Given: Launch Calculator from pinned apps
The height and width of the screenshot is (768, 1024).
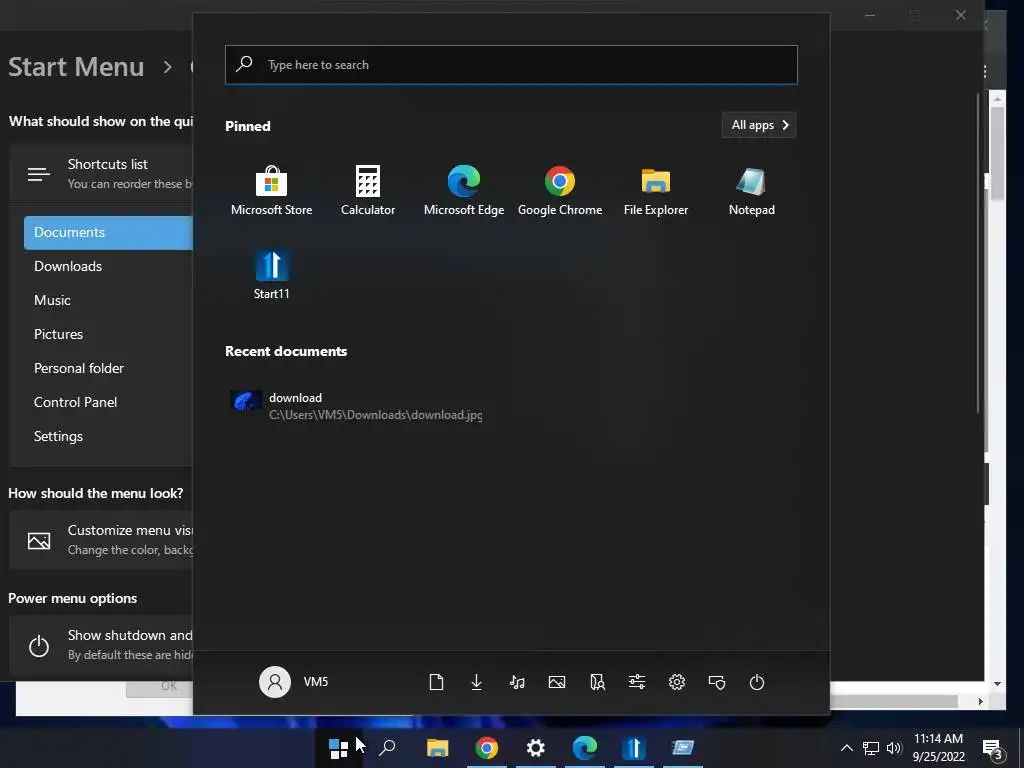Looking at the screenshot, I should (368, 190).
